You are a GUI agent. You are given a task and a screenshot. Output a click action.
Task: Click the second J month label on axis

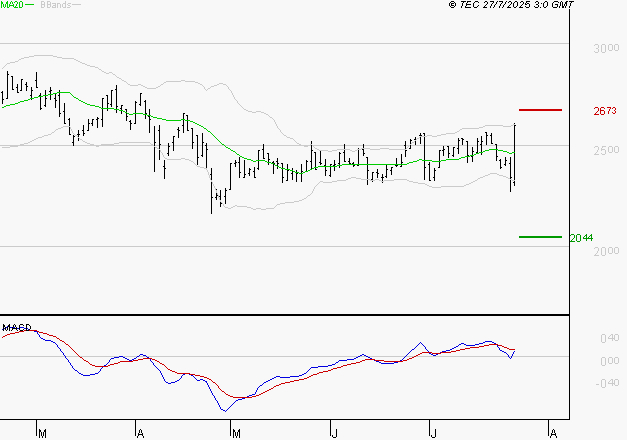pos(433,433)
